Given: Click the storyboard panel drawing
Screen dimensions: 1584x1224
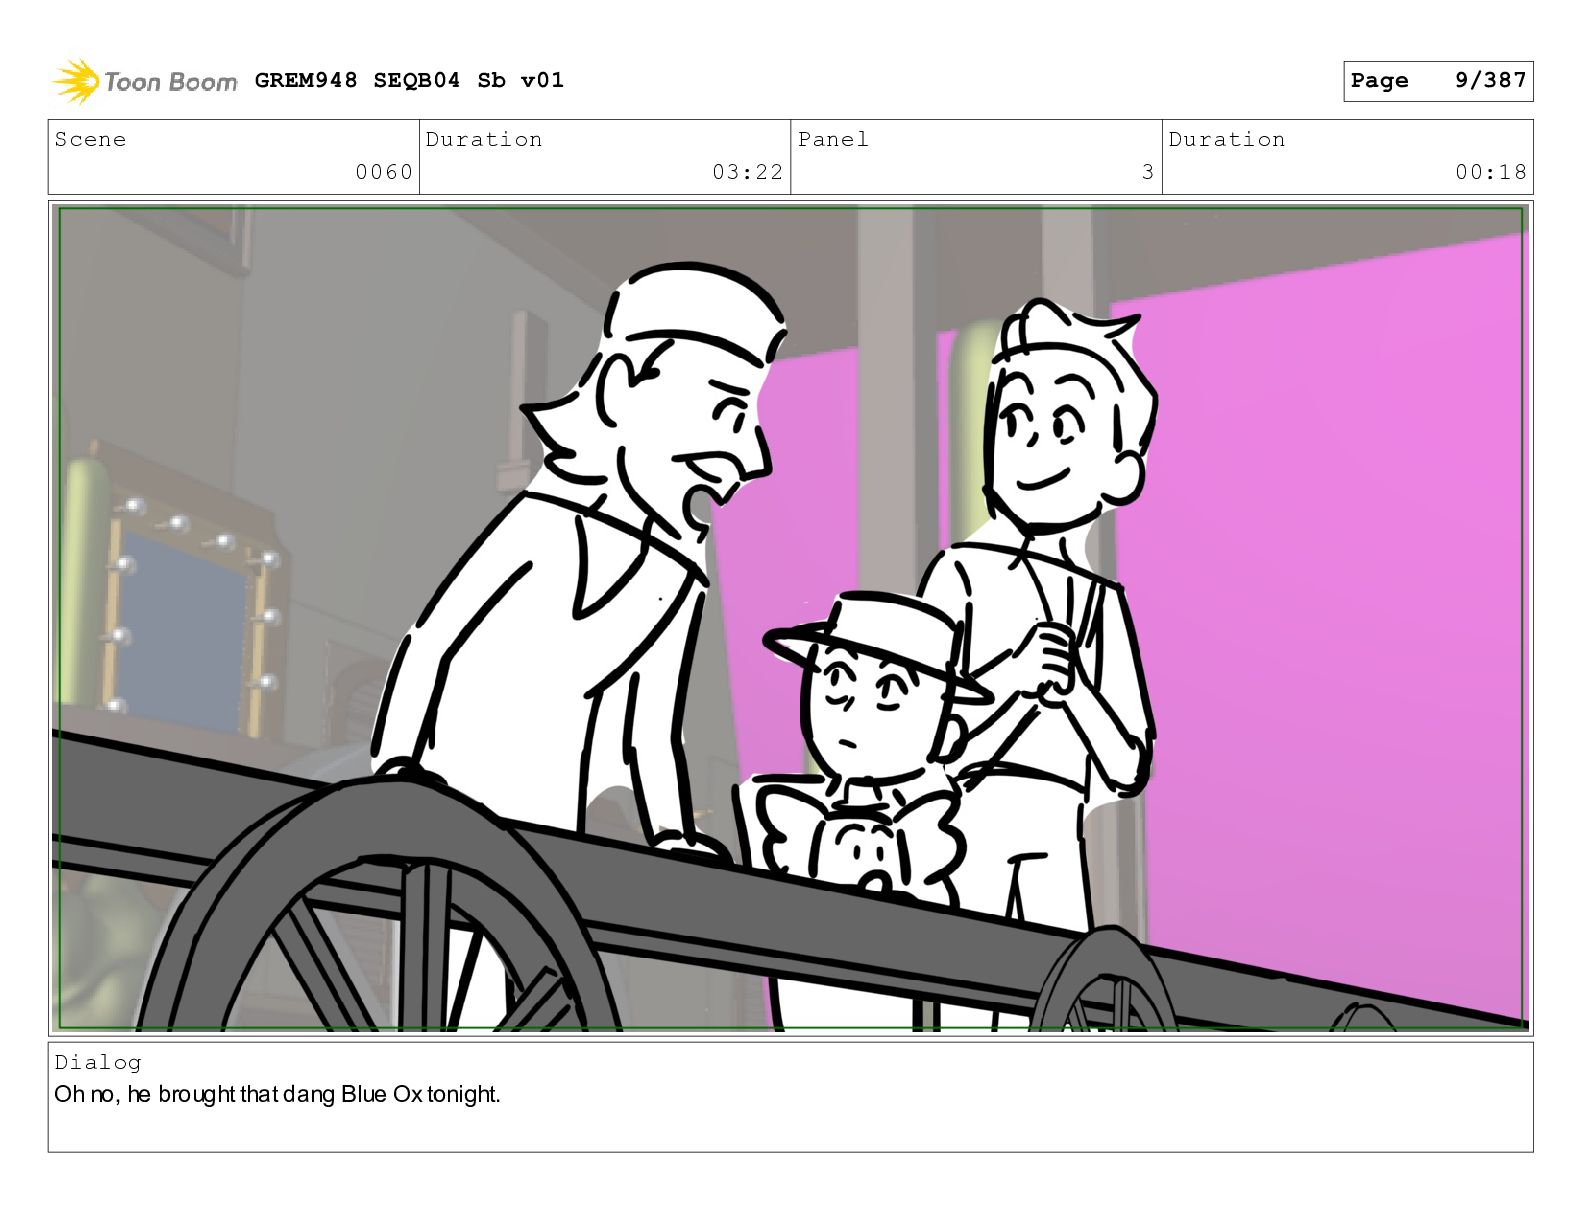Looking at the screenshot, I should click(790, 618).
